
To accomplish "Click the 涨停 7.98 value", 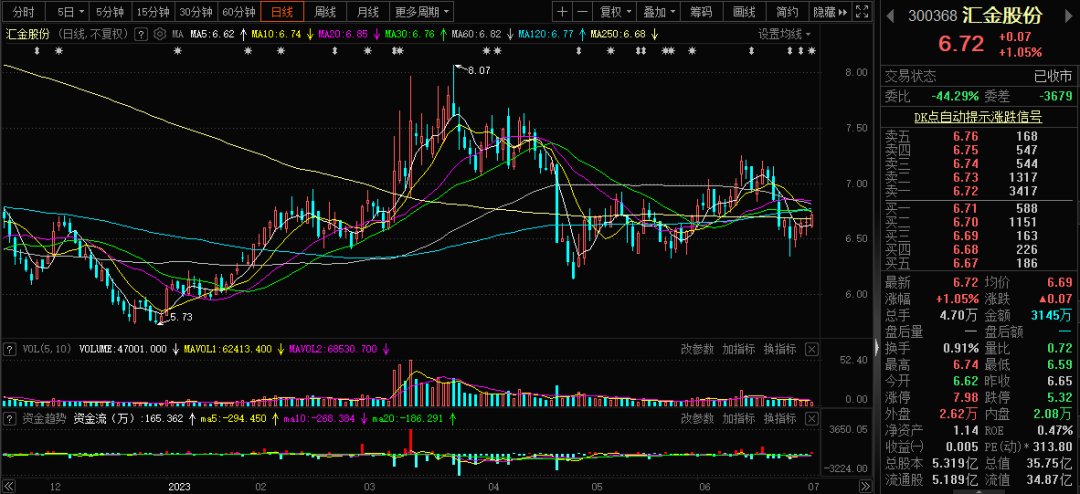I will click(x=966, y=397).
